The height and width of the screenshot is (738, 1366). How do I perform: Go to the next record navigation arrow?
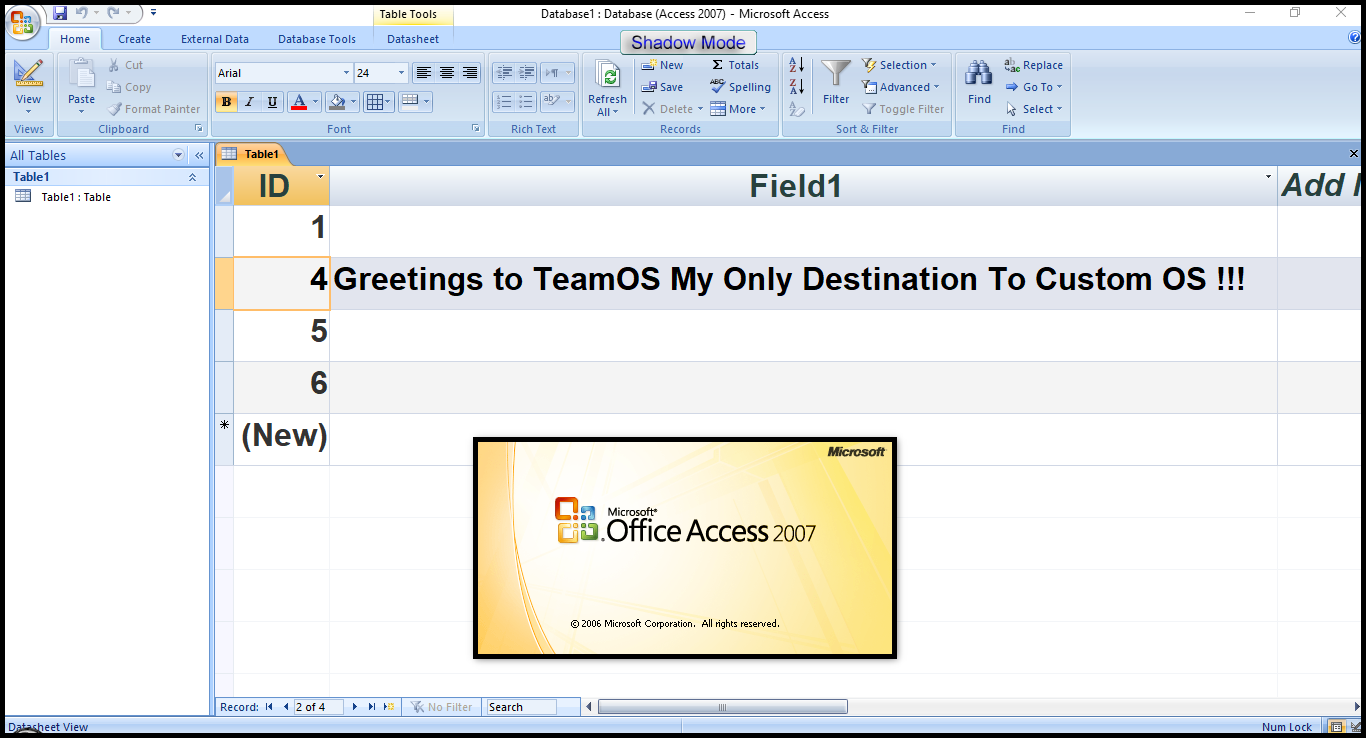tap(354, 707)
